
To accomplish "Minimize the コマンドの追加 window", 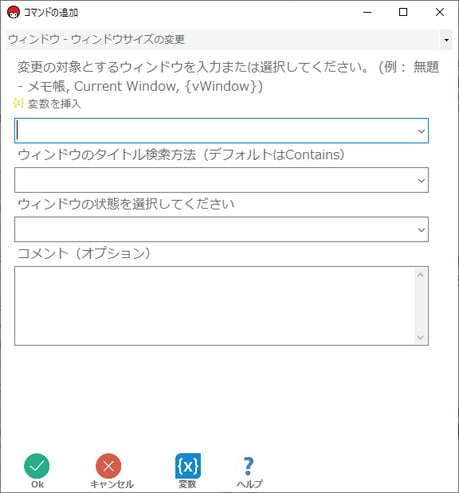I will pos(367,12).
